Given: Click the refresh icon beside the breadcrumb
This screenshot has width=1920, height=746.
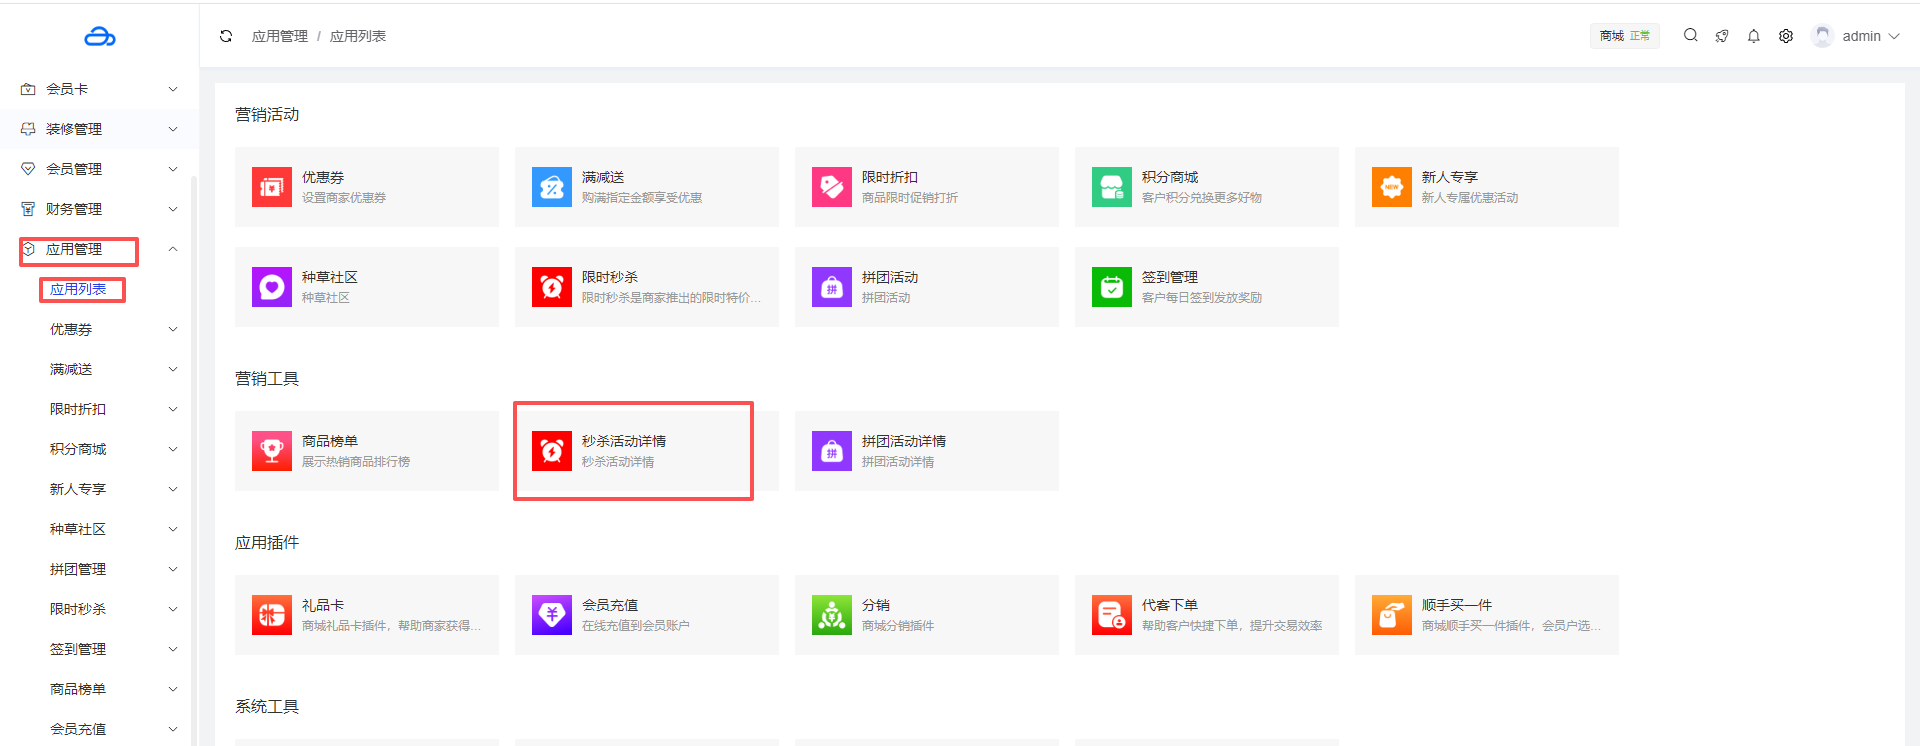Looking at the screenshot, I should [226, 36].
